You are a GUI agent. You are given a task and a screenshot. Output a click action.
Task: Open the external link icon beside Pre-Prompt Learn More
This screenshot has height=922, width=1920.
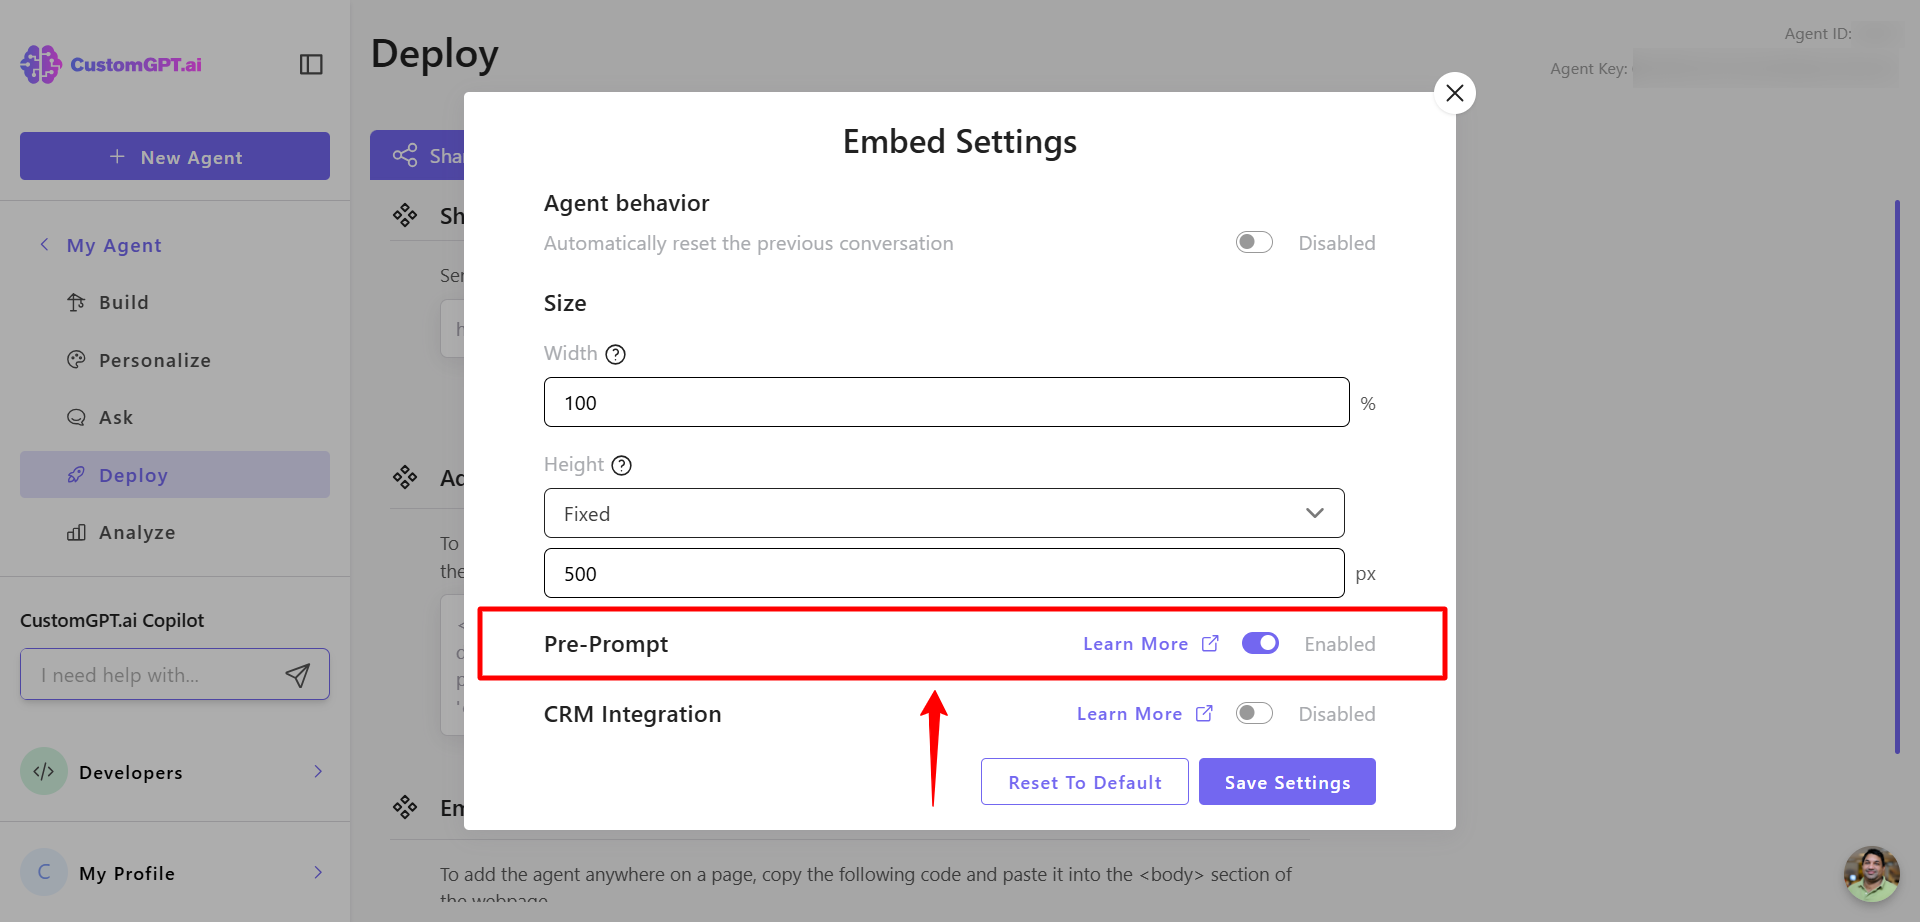[1210, 644]
